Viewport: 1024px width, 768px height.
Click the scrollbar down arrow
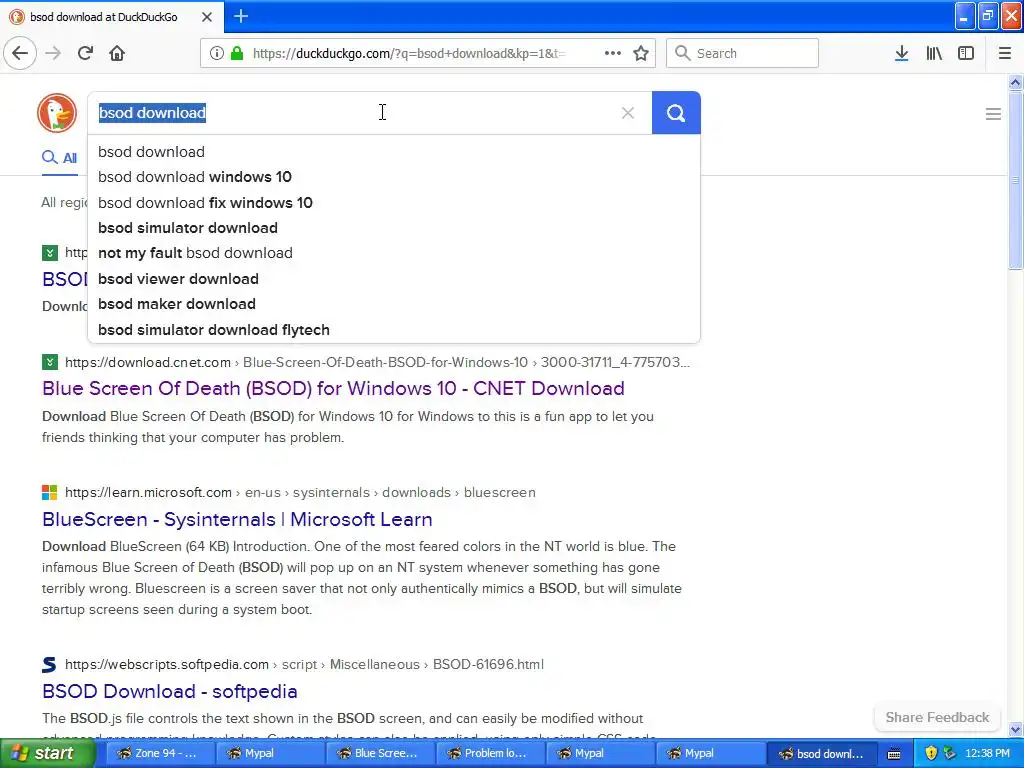[1015, 729]
